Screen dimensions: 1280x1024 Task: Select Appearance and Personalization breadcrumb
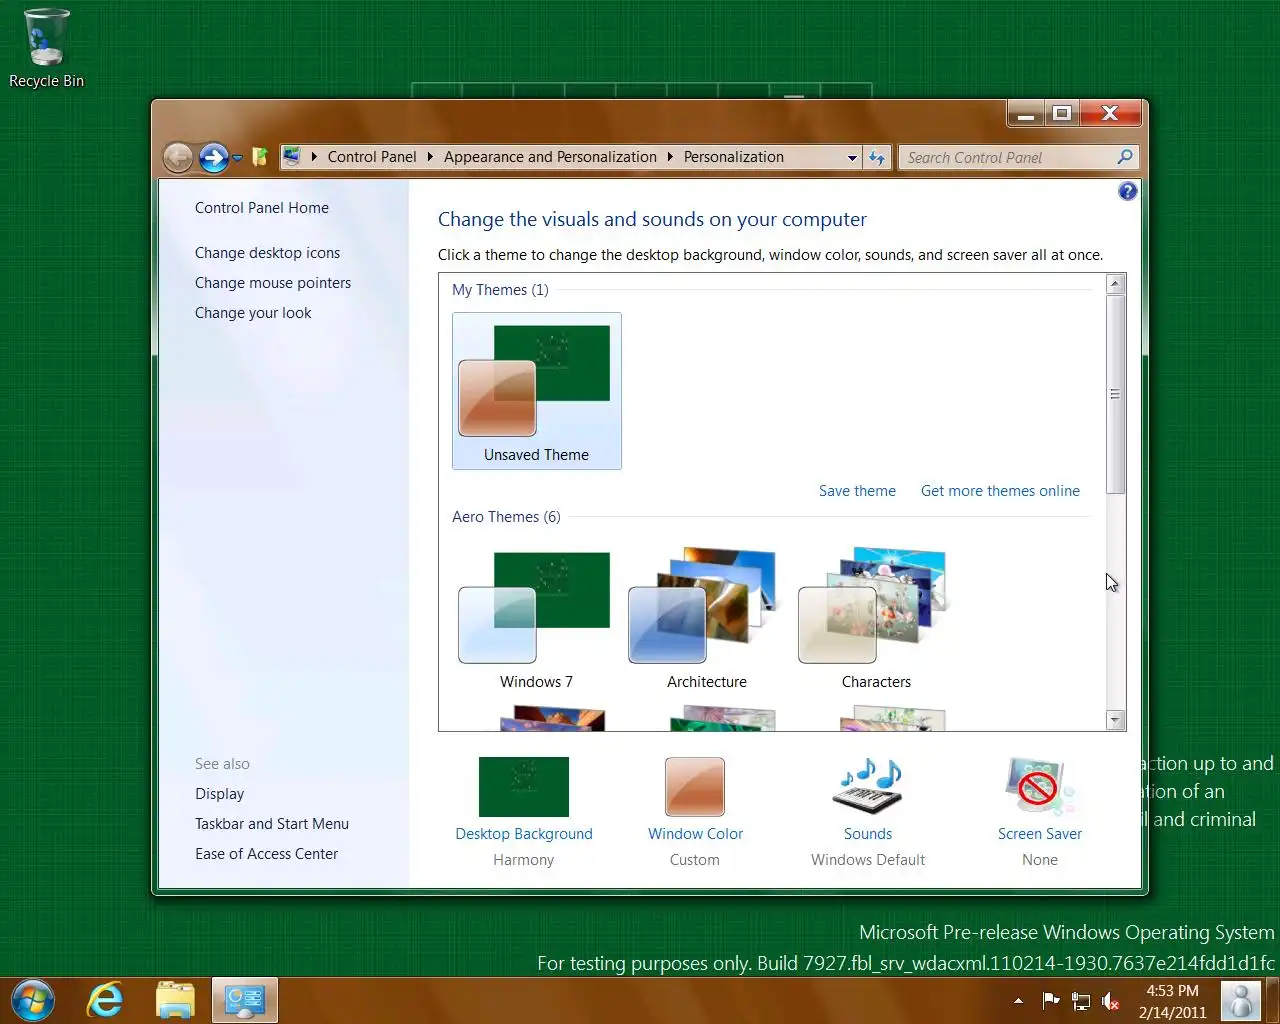coord(550,157)
